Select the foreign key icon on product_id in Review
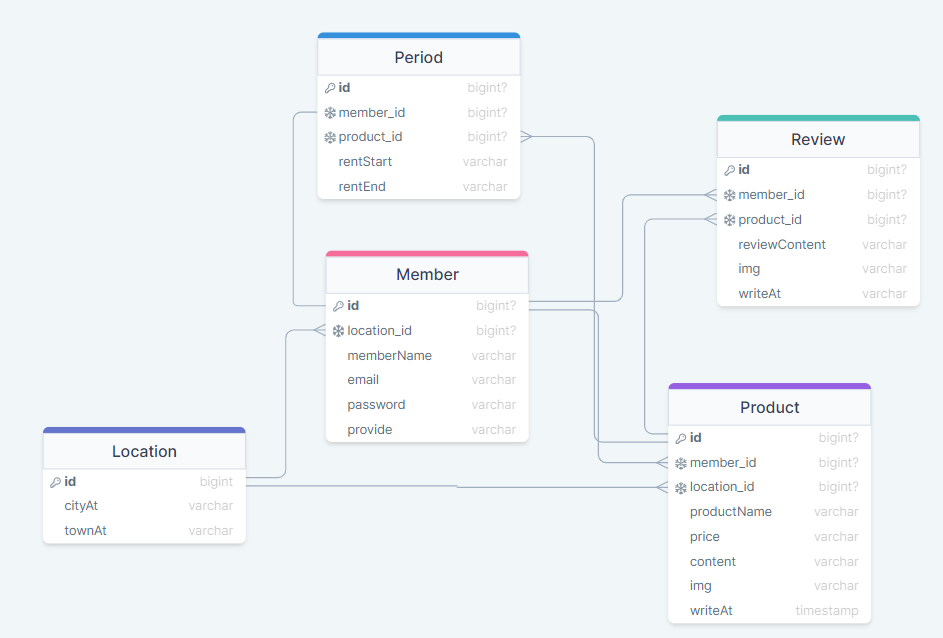 pos(728,219)
